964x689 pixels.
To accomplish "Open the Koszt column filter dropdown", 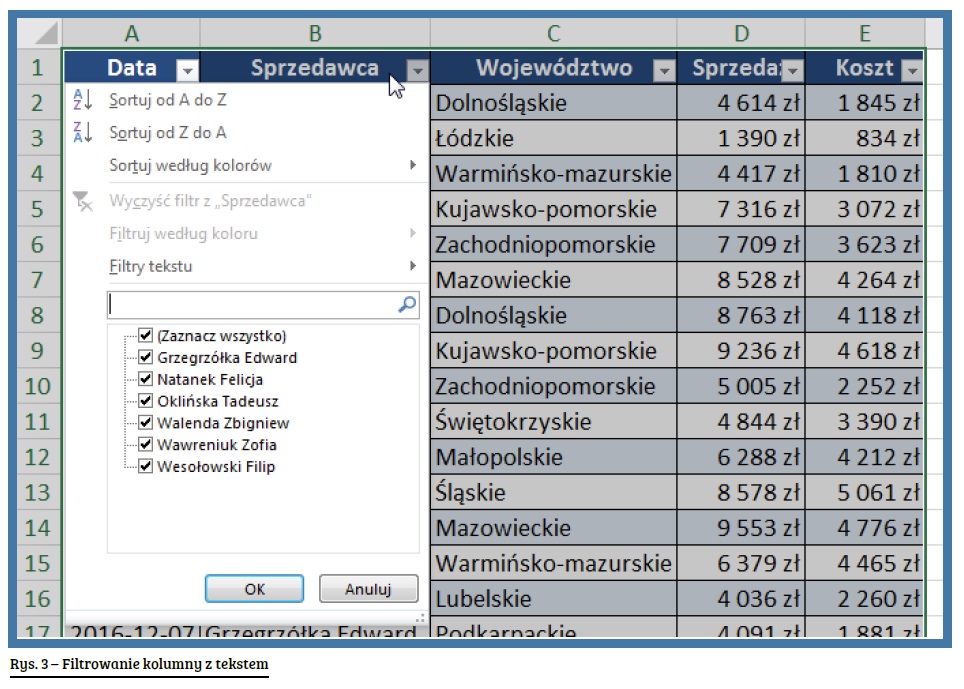I will tap(910, 70).
